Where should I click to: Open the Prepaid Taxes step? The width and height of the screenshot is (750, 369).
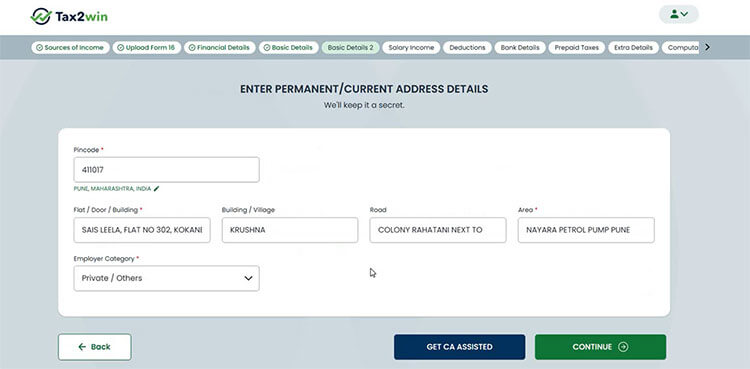pyautogui.click(x=577, y=47)
